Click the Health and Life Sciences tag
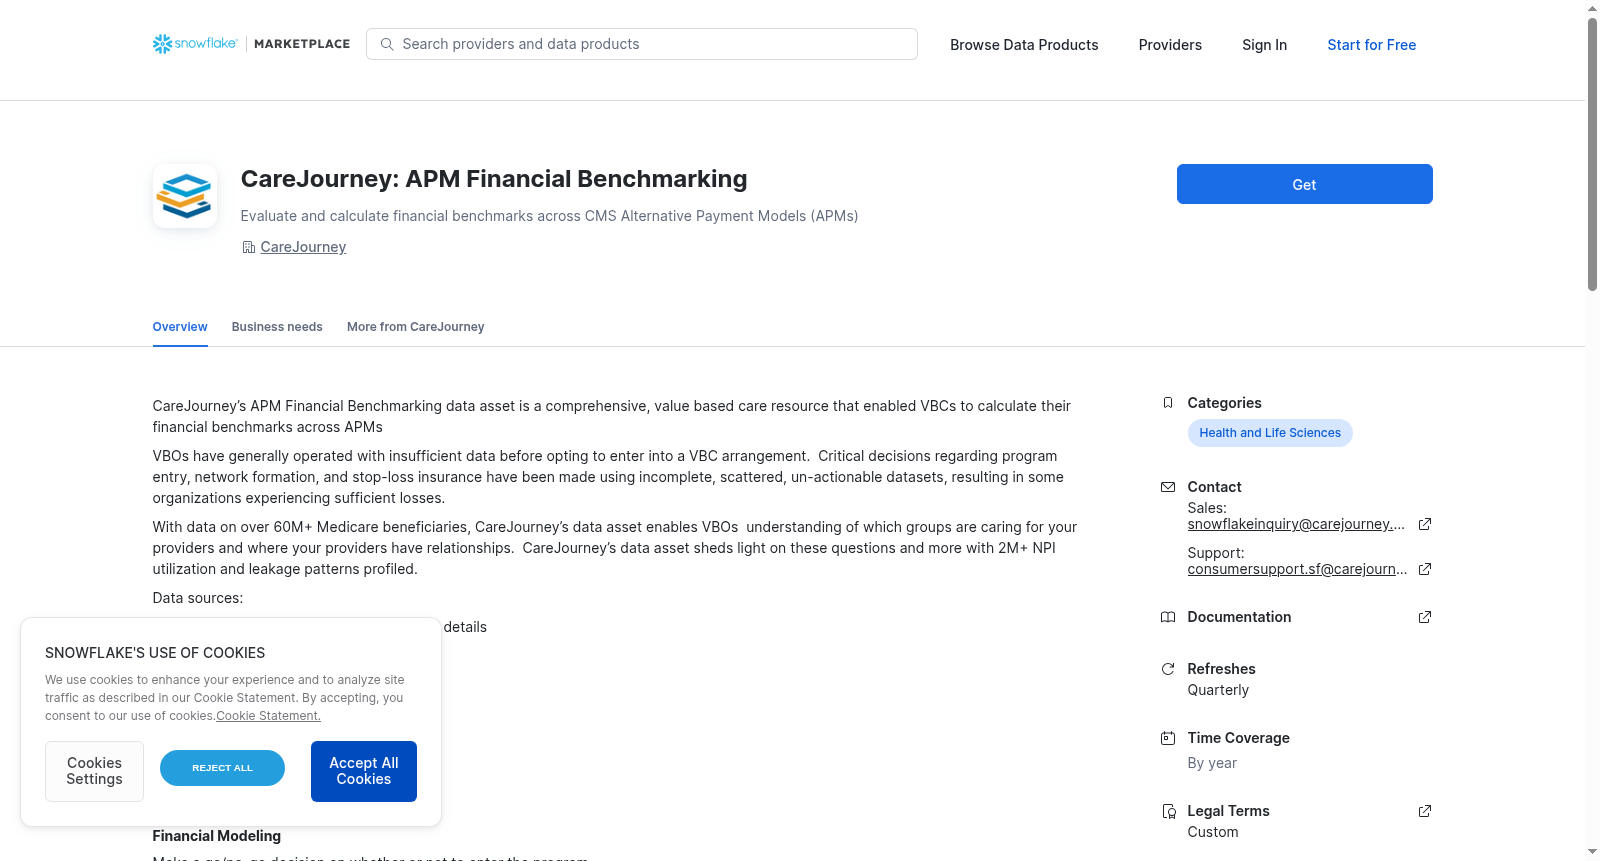 coord(1270,433)
